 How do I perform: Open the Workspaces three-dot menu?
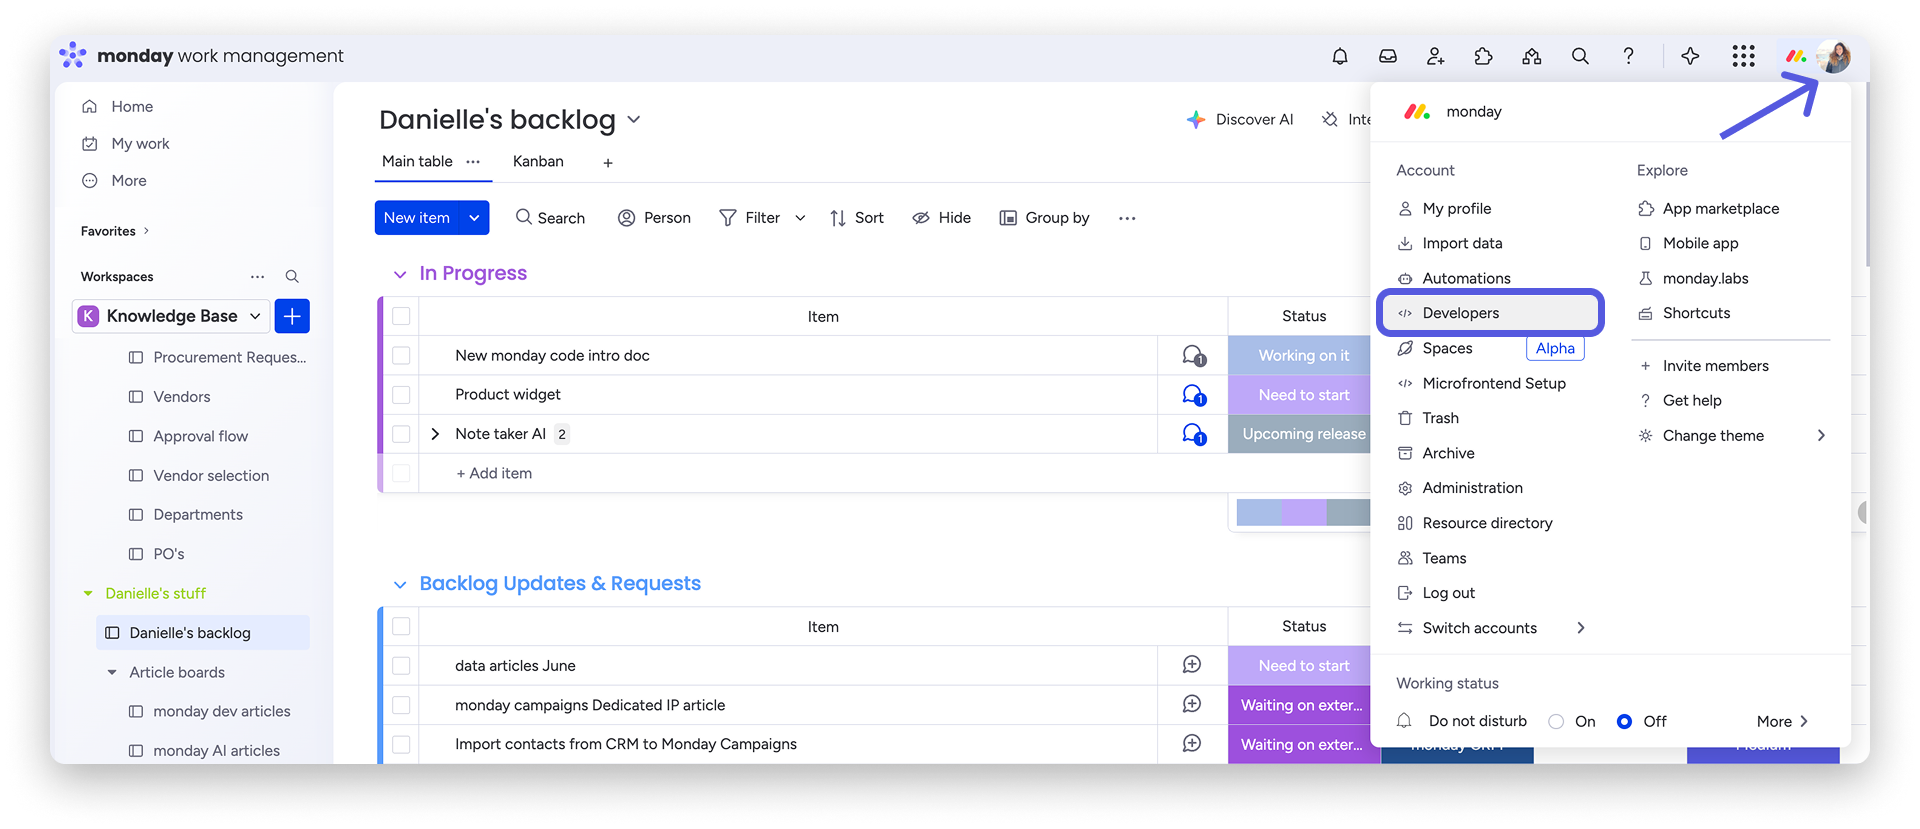258,276
